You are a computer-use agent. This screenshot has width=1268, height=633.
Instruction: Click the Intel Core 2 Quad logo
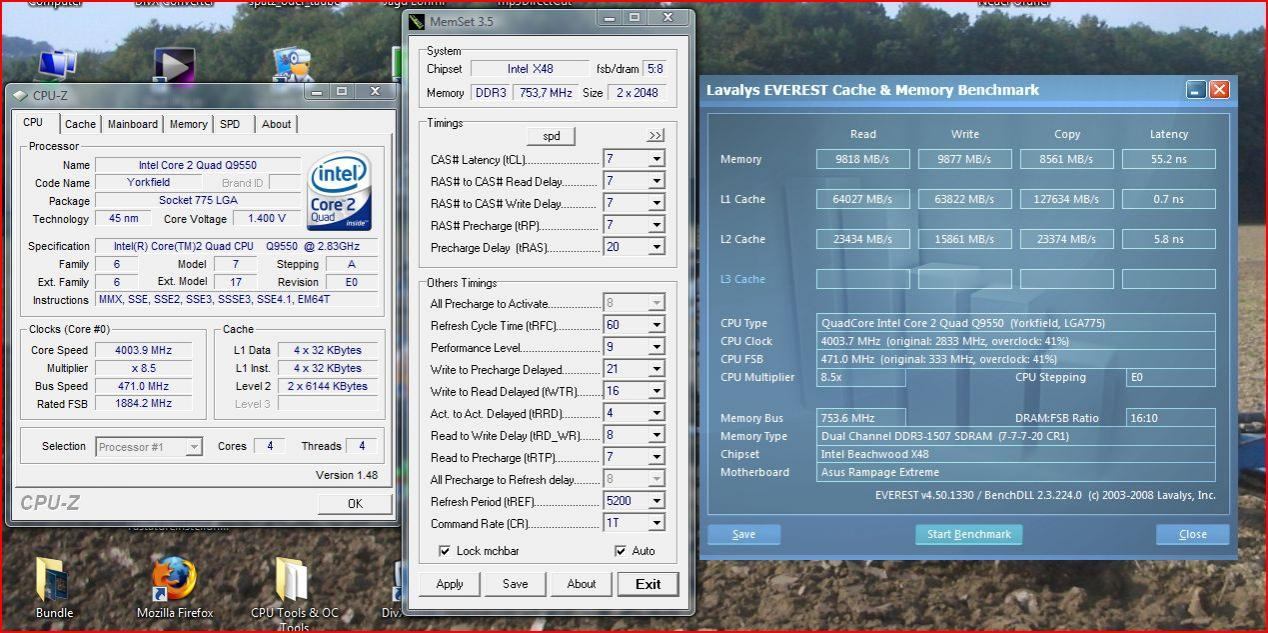pyautogui.click(x=340, y=191)
